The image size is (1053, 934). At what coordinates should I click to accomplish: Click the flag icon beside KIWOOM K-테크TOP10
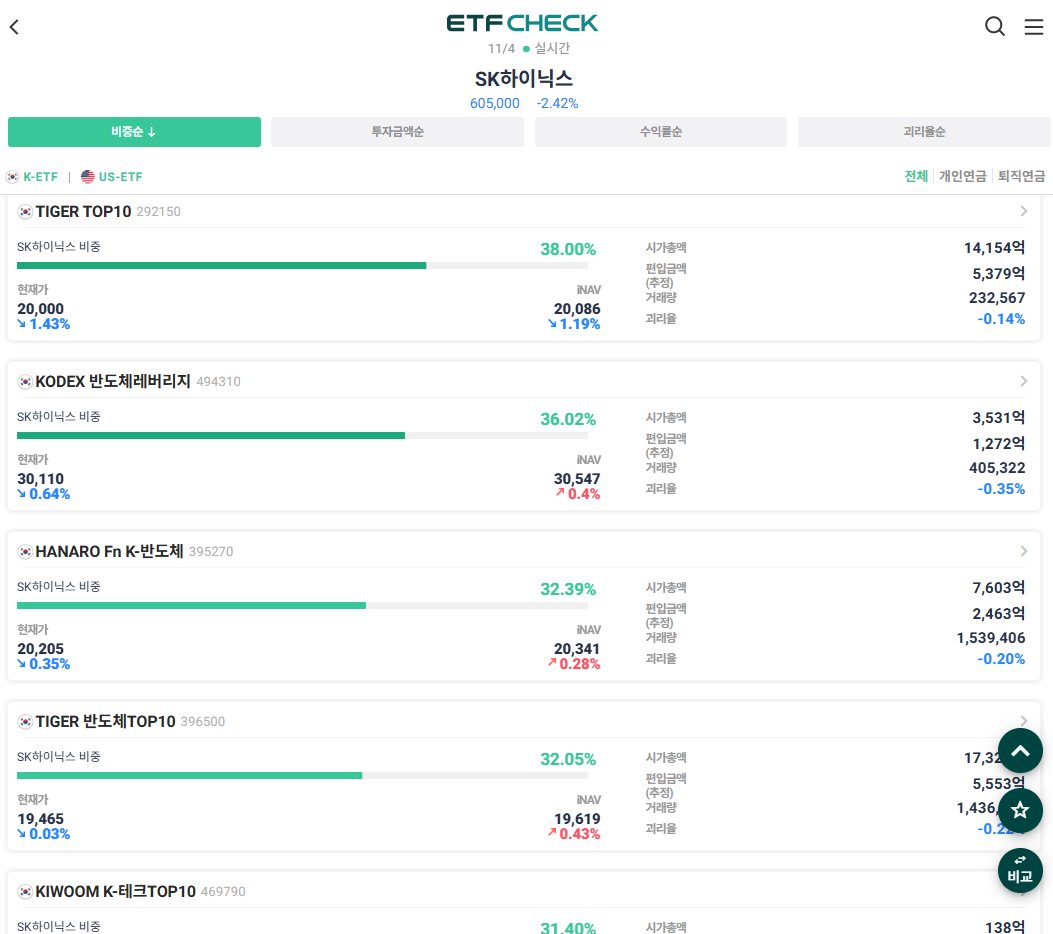26,892
